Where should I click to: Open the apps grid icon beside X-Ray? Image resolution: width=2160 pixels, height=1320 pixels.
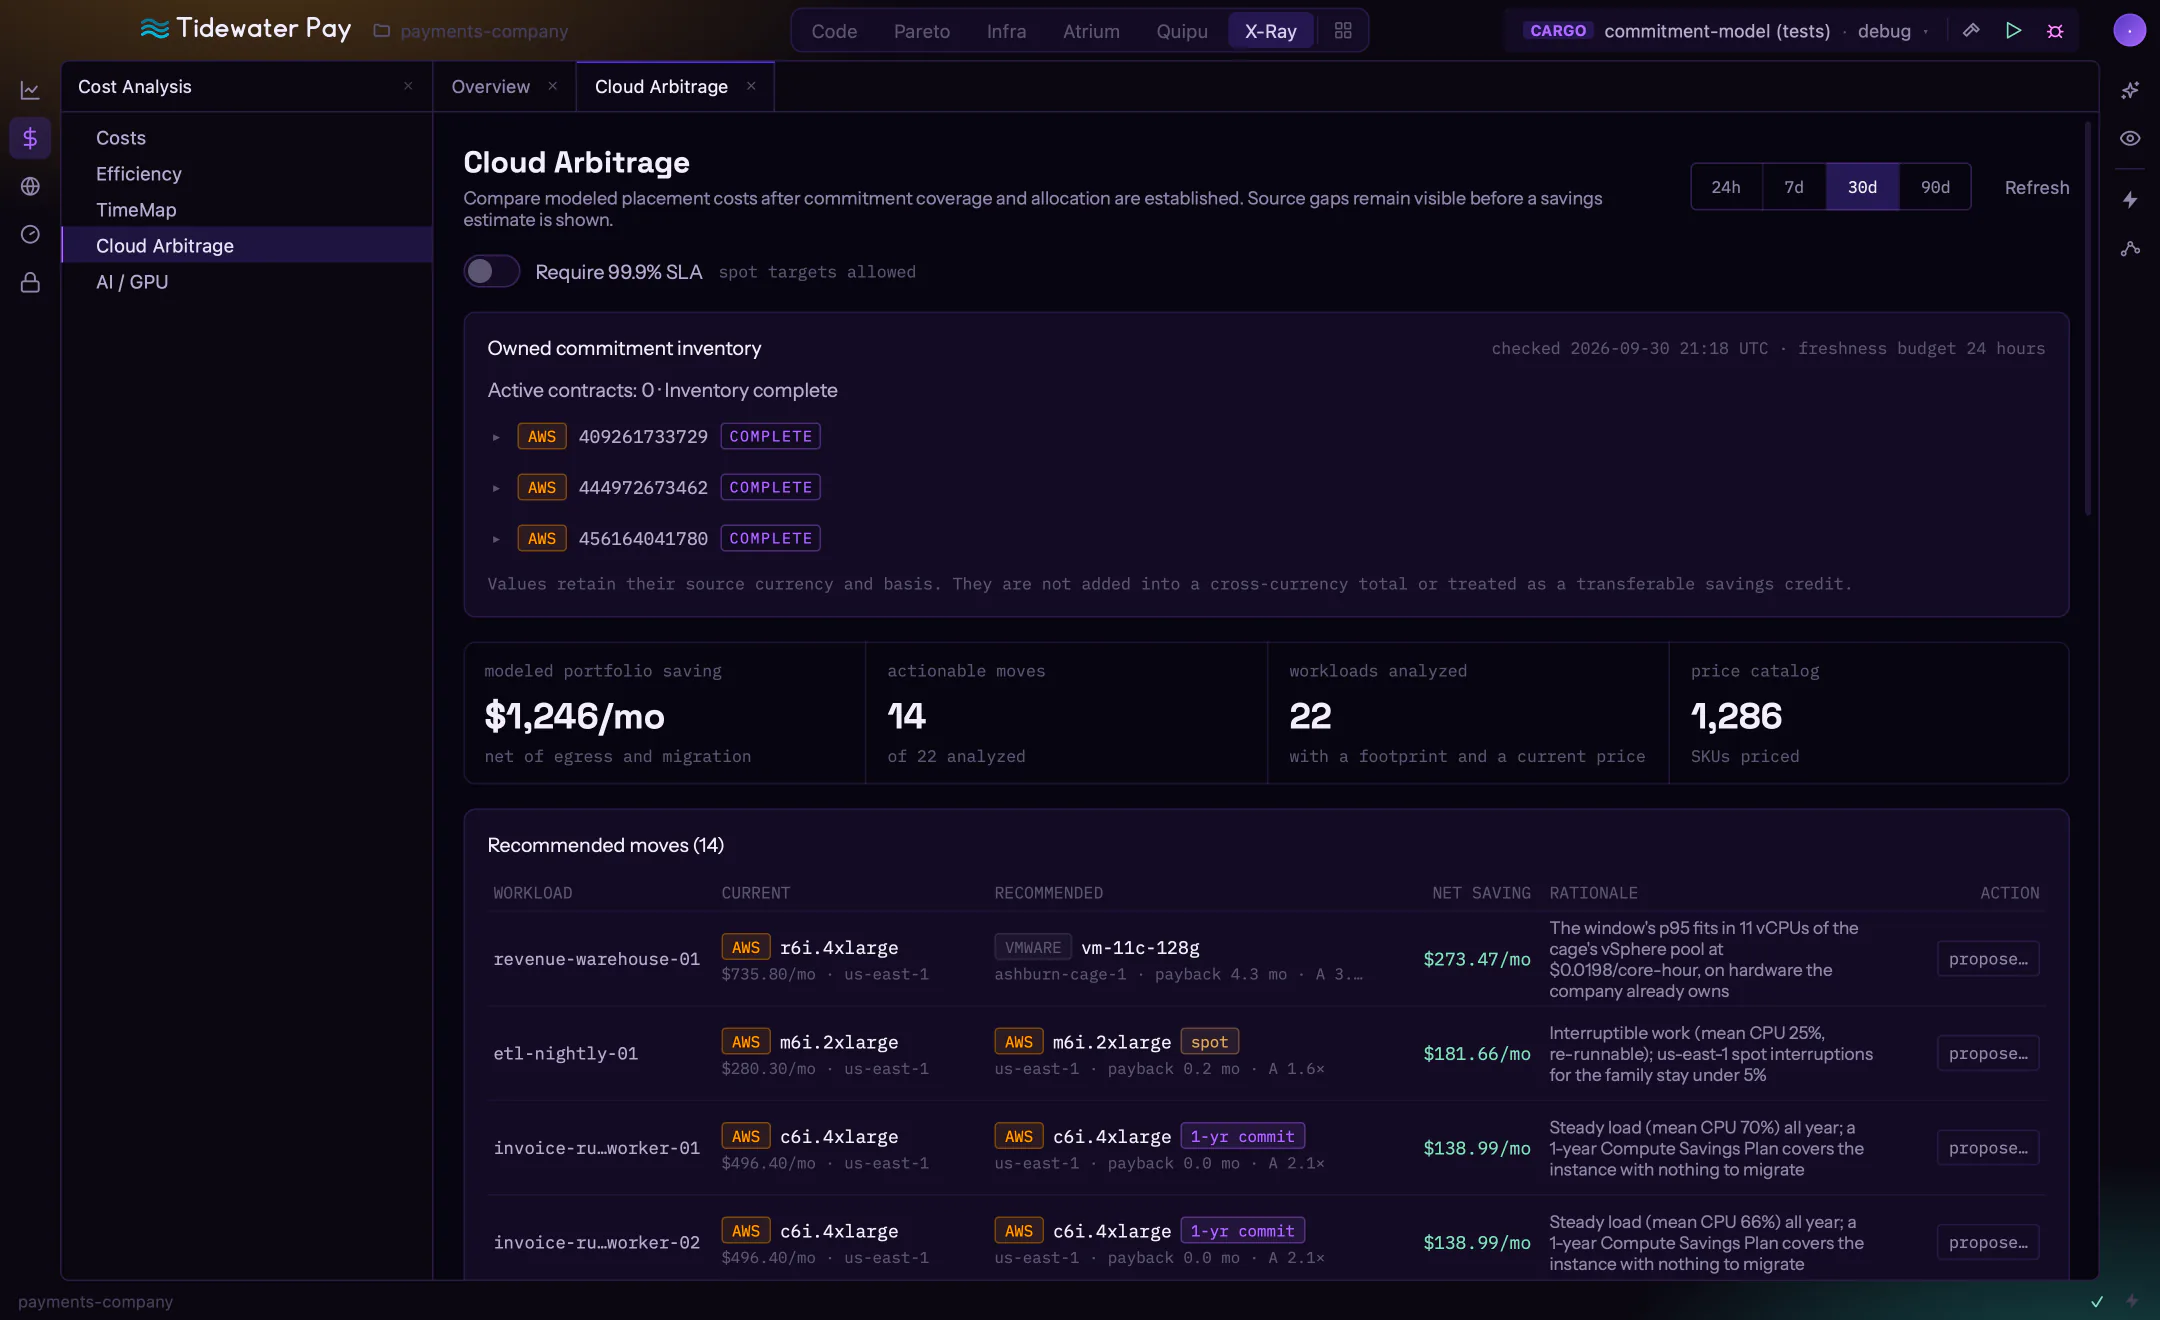(1343, 31)
